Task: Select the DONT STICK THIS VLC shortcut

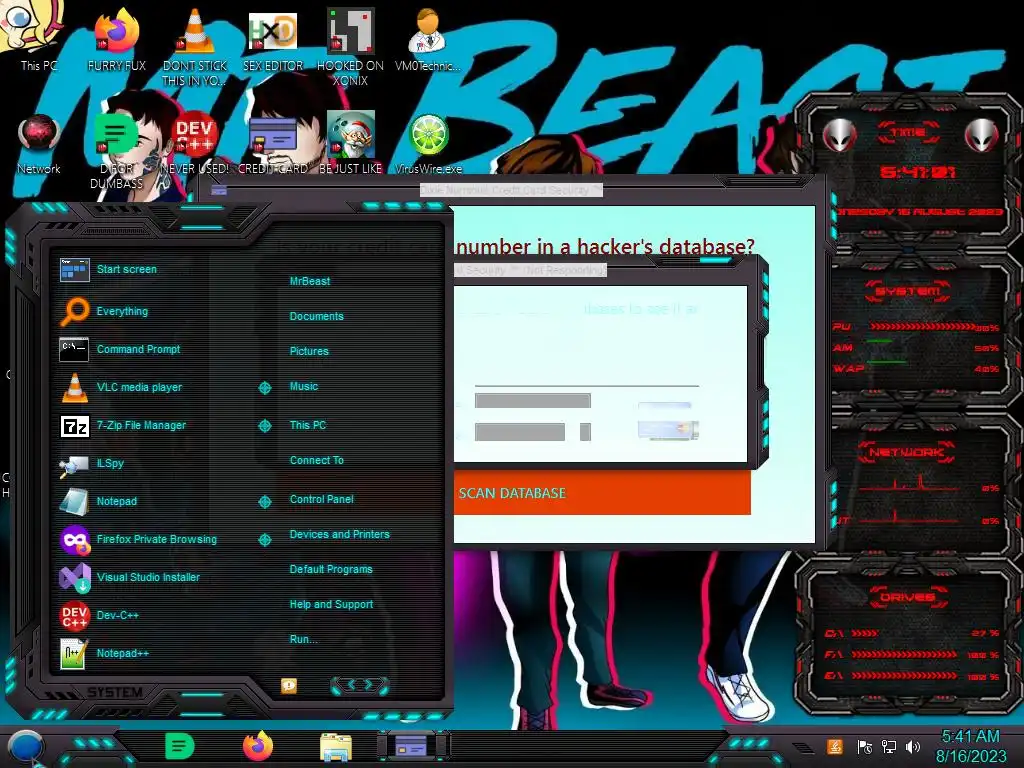Action: pos(195,47)
